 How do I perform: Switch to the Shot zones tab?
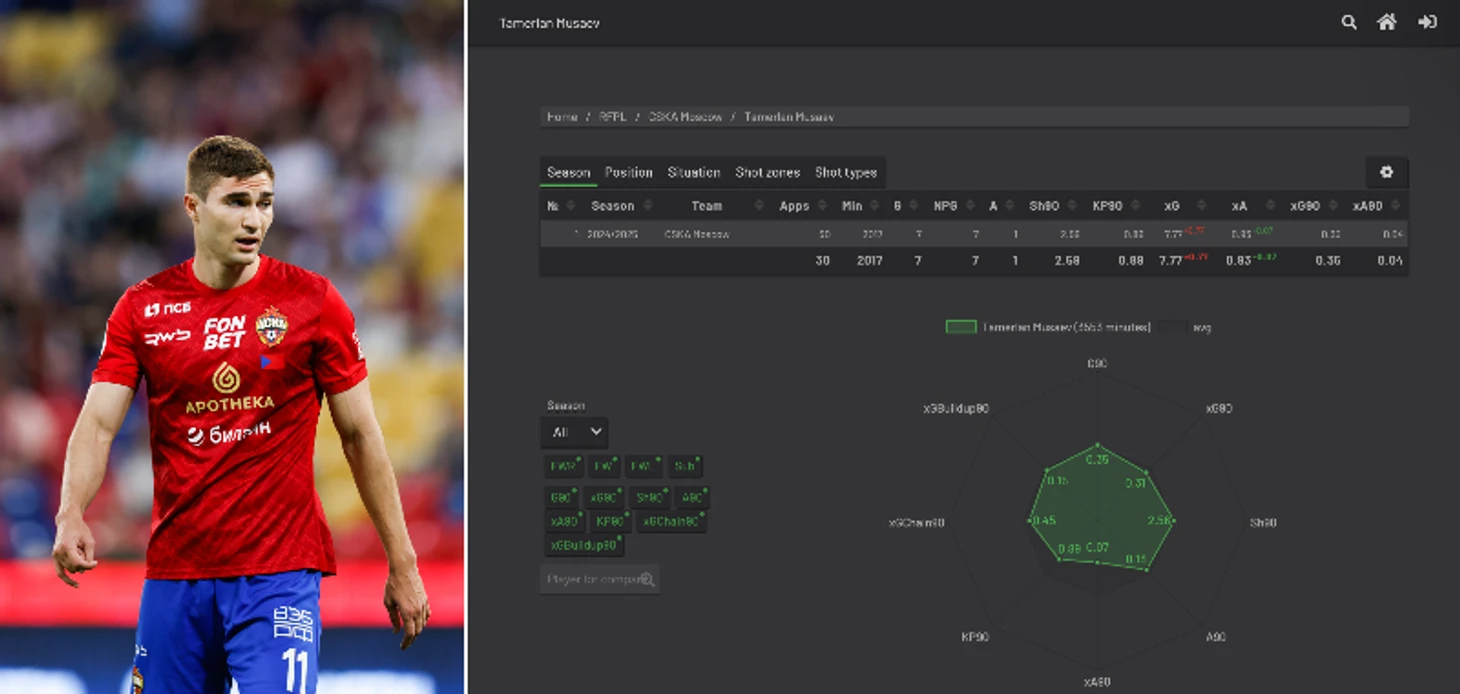(x=767, y=172)
